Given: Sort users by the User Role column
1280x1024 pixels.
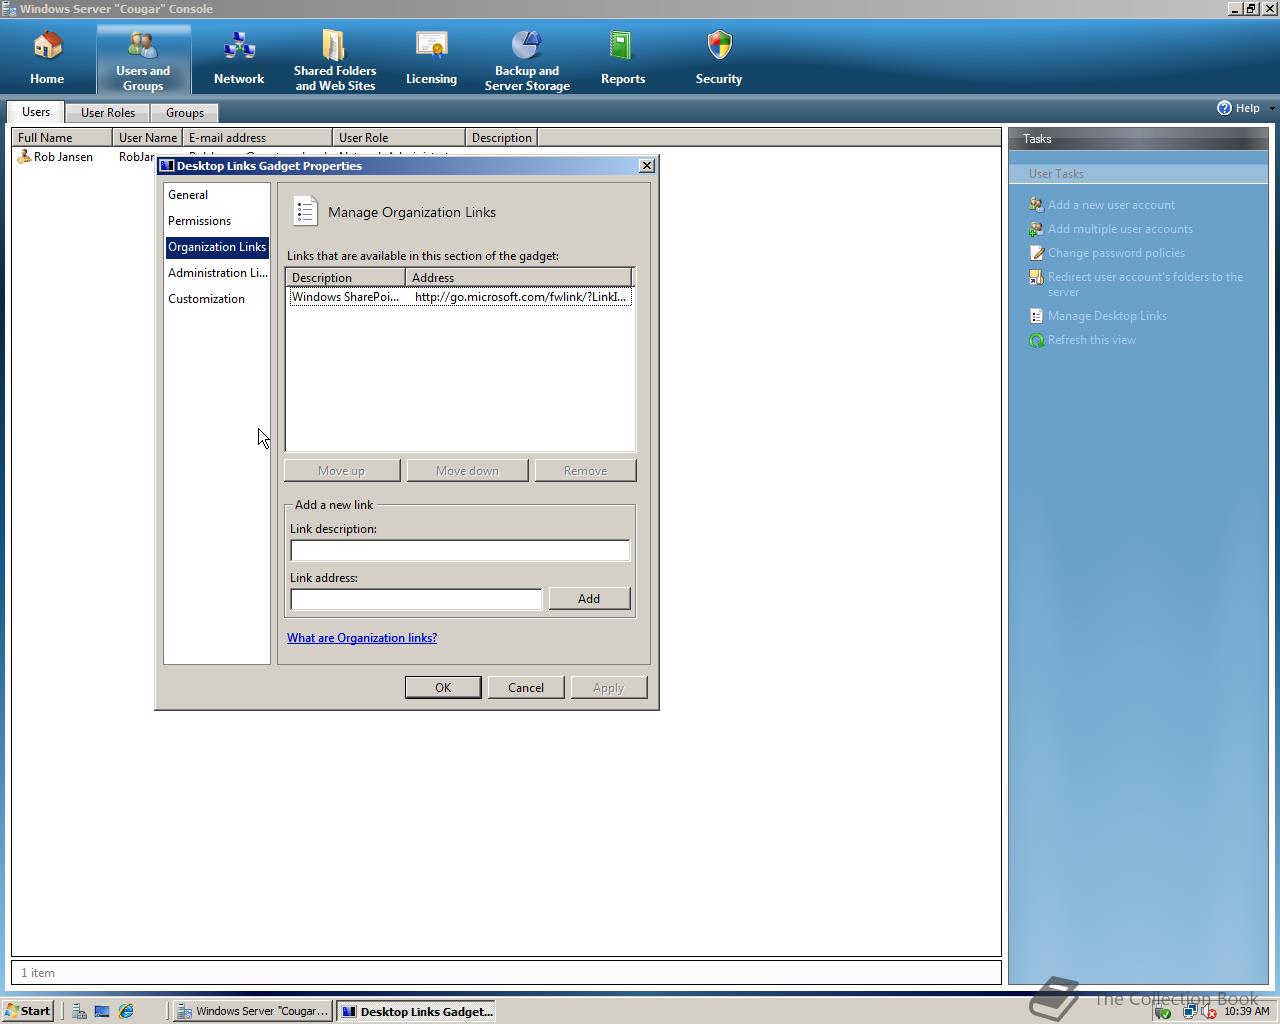Looking at the screenshot, I should (x=399, y=138).
